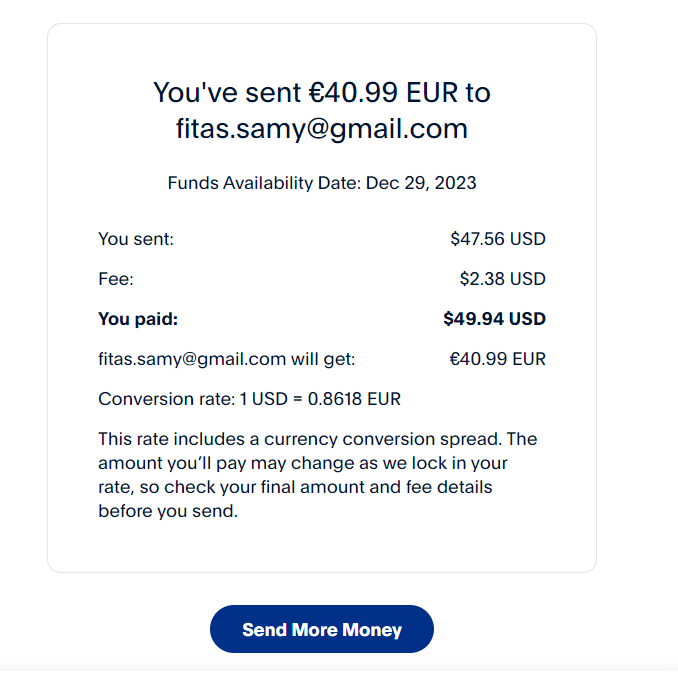Screen dimensions: 678x686
Task: Select the $49.94 USD total paid
Action: coord(494,319)
